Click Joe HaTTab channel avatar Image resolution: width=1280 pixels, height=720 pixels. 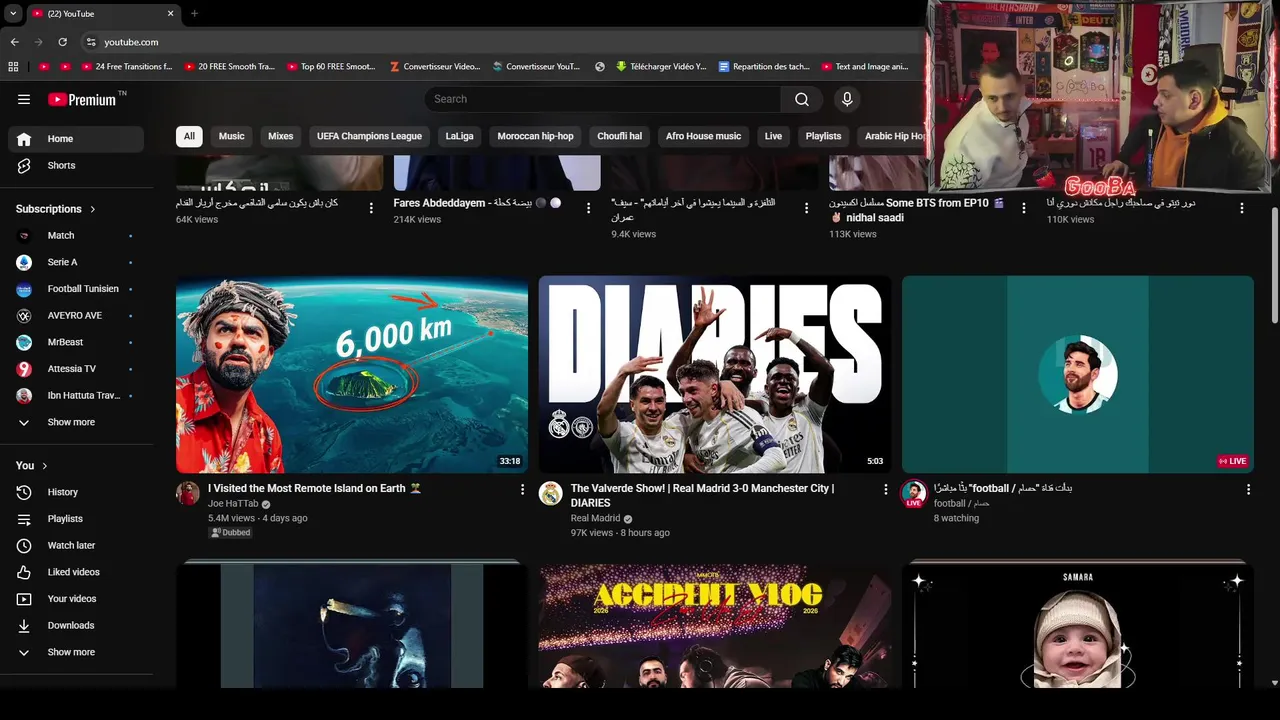tap(188, 493)
